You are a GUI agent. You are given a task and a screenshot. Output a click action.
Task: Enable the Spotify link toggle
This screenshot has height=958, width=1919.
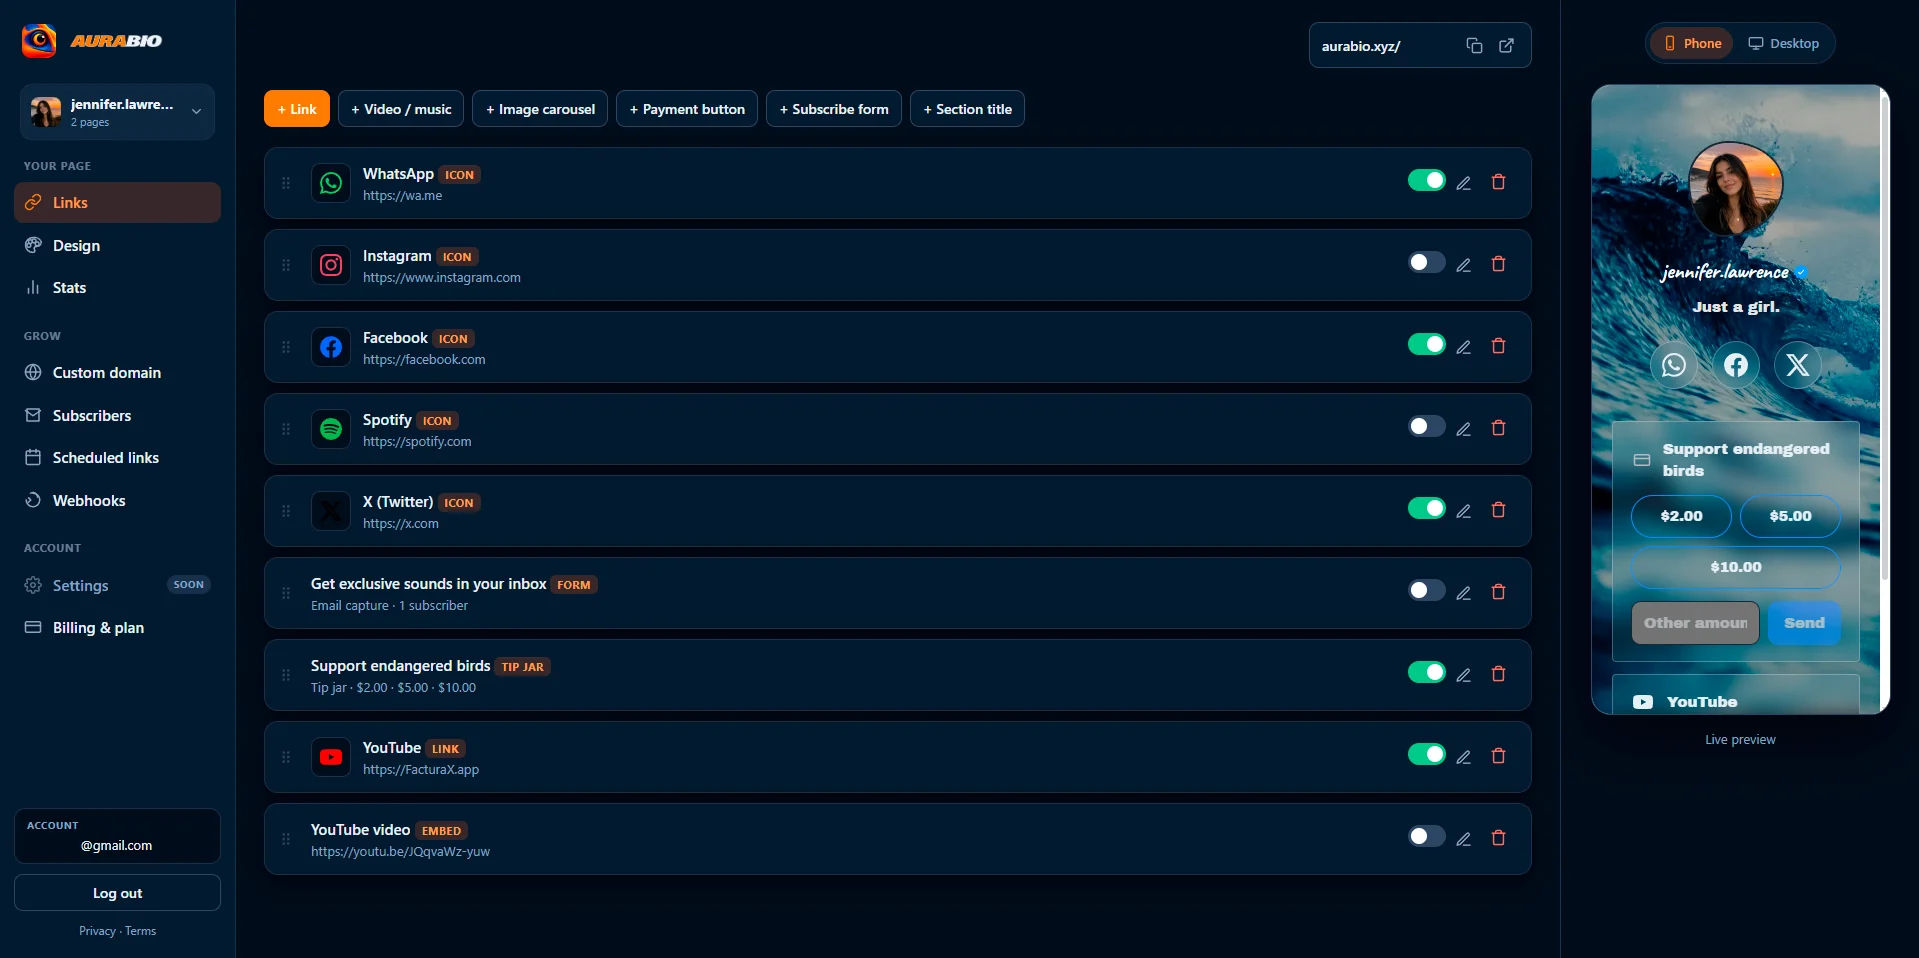pyautogui.click(x=1426, y=426)
